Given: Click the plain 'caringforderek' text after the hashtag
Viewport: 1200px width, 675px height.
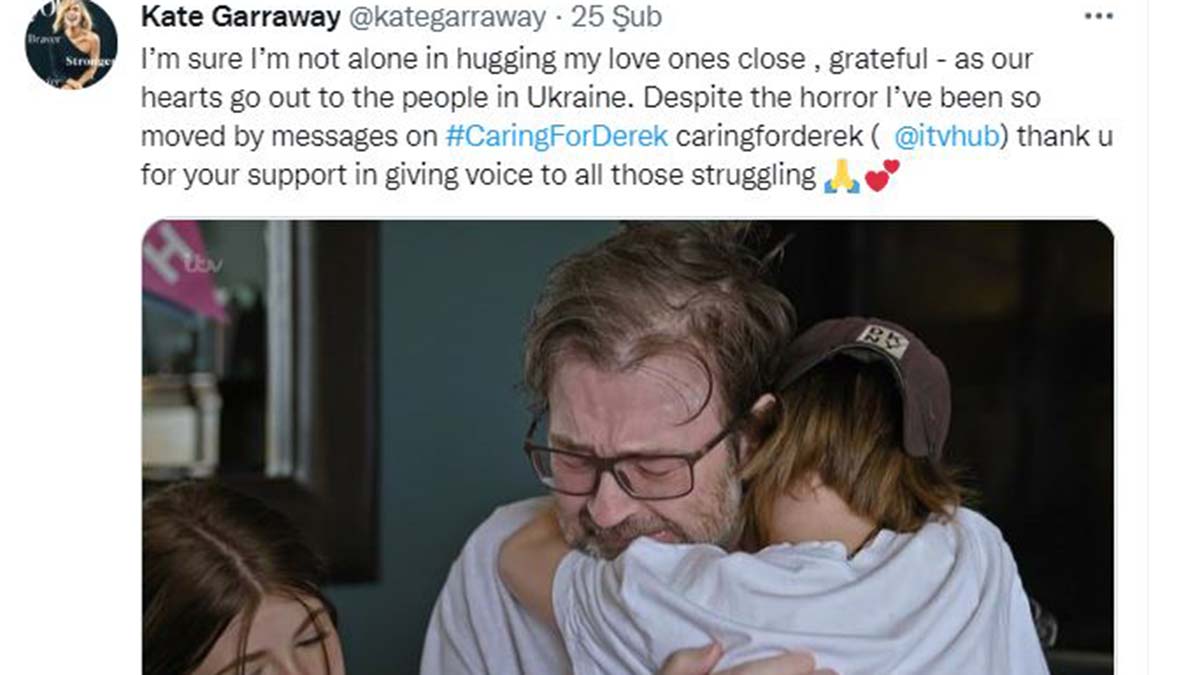Looking at the screenshot, I should click(x=770, y=136).
